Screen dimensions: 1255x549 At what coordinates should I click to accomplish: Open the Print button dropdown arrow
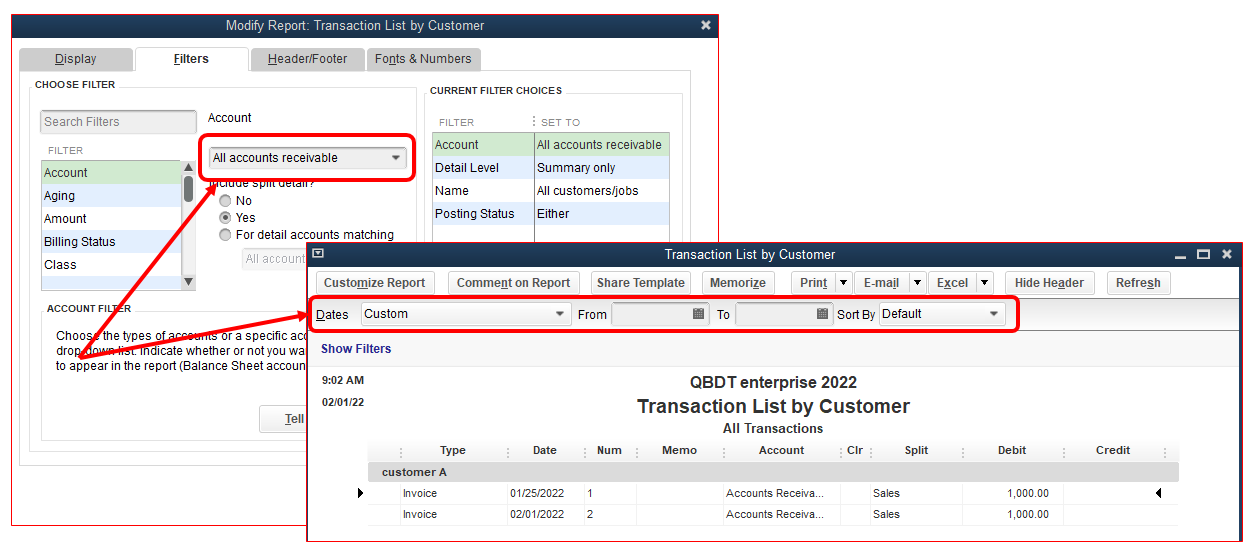point(843,283)
